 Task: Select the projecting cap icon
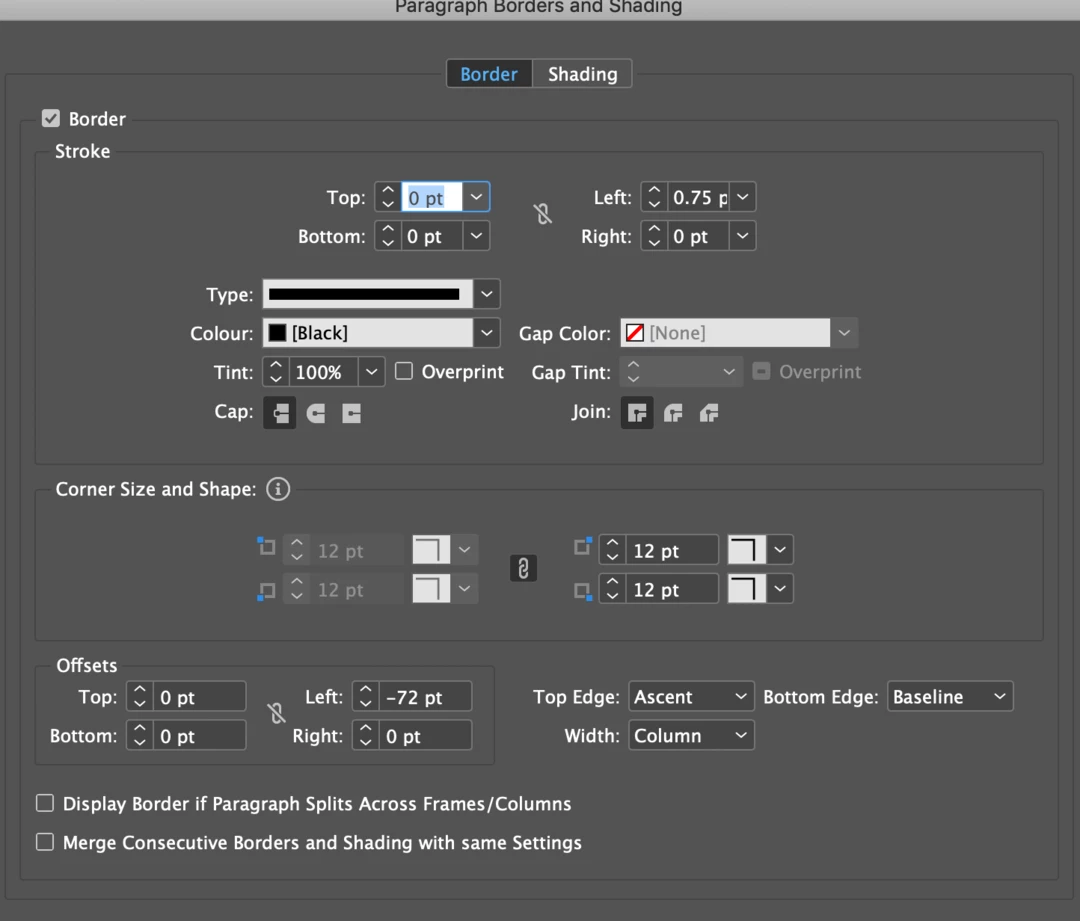[x=351, y=413]
